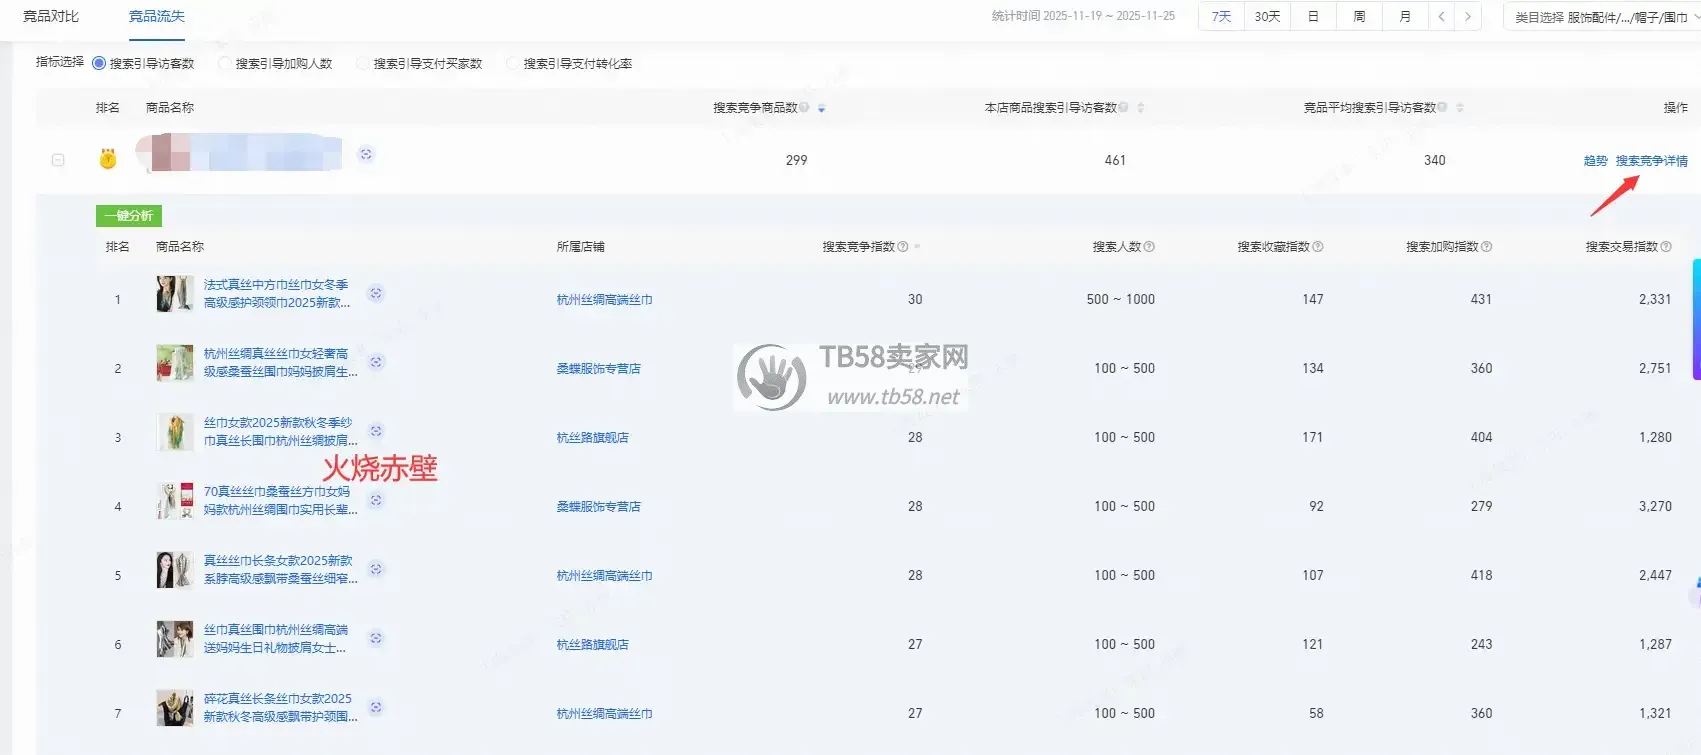1701x755 pixels.
Task: Click analysis icon beside rank 2 product
Action: pos(376,362)
